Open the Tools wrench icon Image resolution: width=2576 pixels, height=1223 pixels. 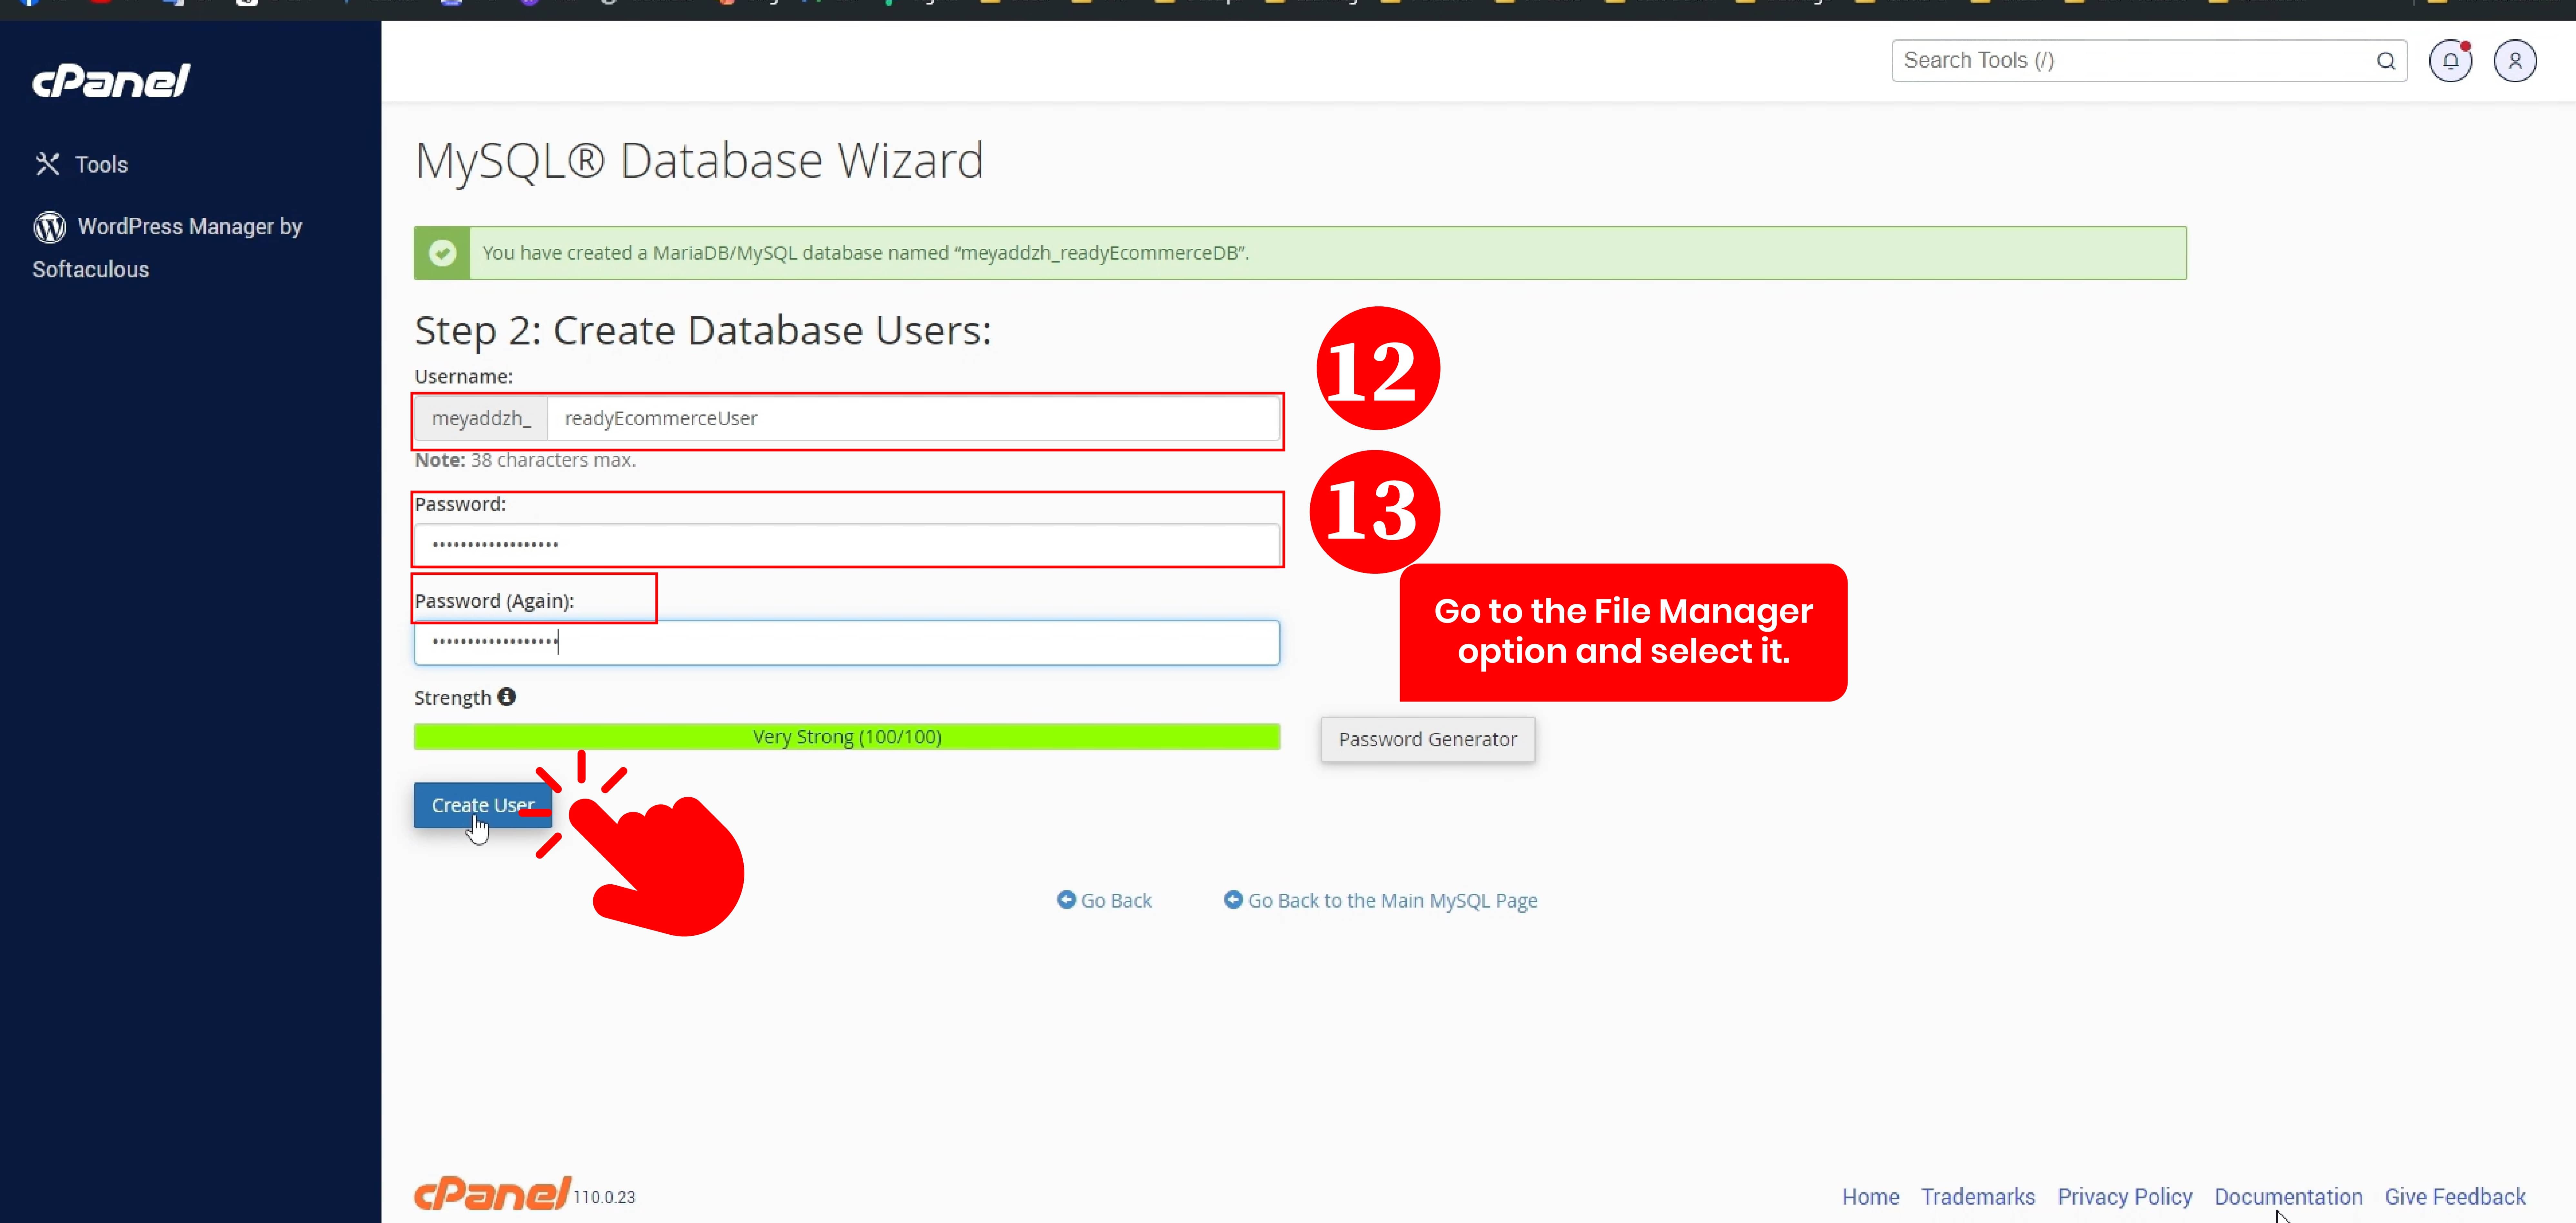(x=47, y=164)
